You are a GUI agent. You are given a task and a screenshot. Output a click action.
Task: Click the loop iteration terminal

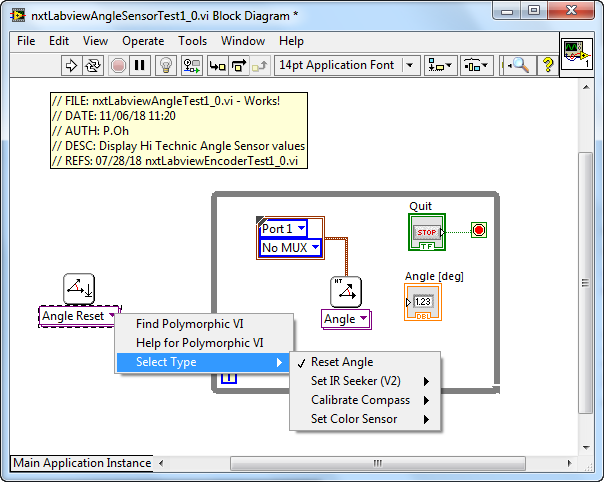click(229, 378)
